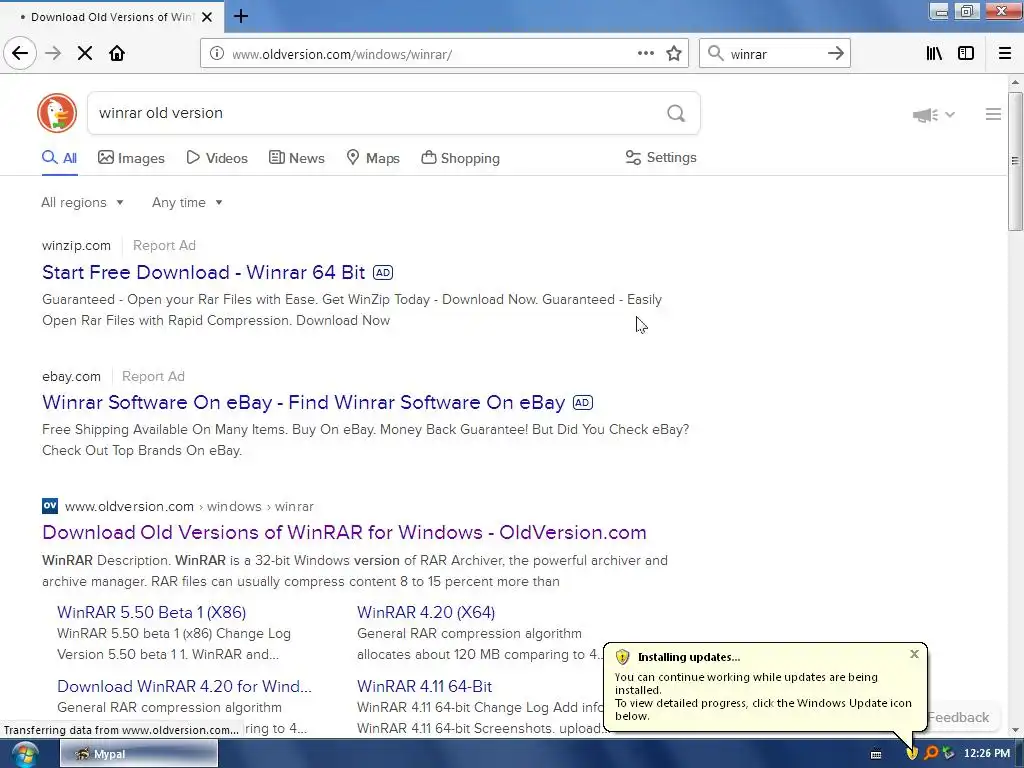Click the magnifier icon in browser search box
The image size is (1024, 768).
click(716, 54)
